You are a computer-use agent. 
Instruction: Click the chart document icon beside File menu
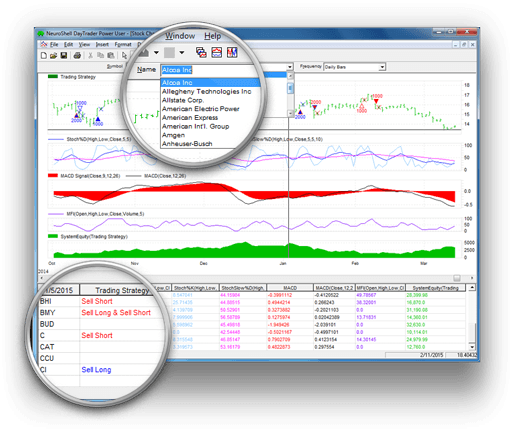44,44
